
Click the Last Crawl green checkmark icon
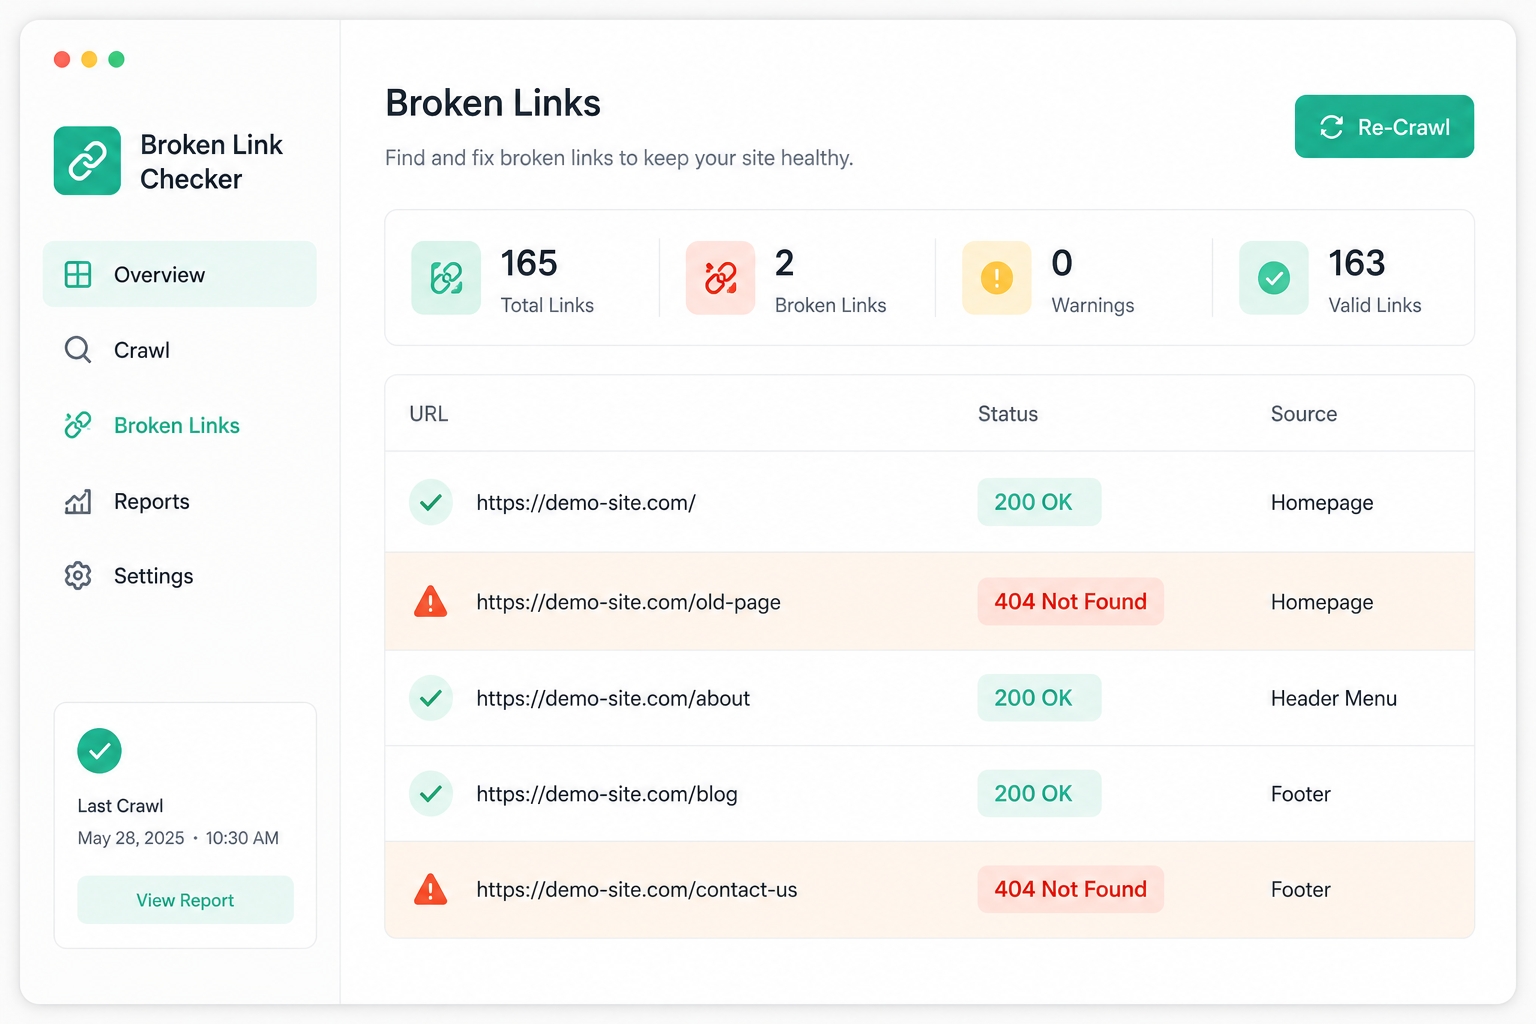[99, 751]
